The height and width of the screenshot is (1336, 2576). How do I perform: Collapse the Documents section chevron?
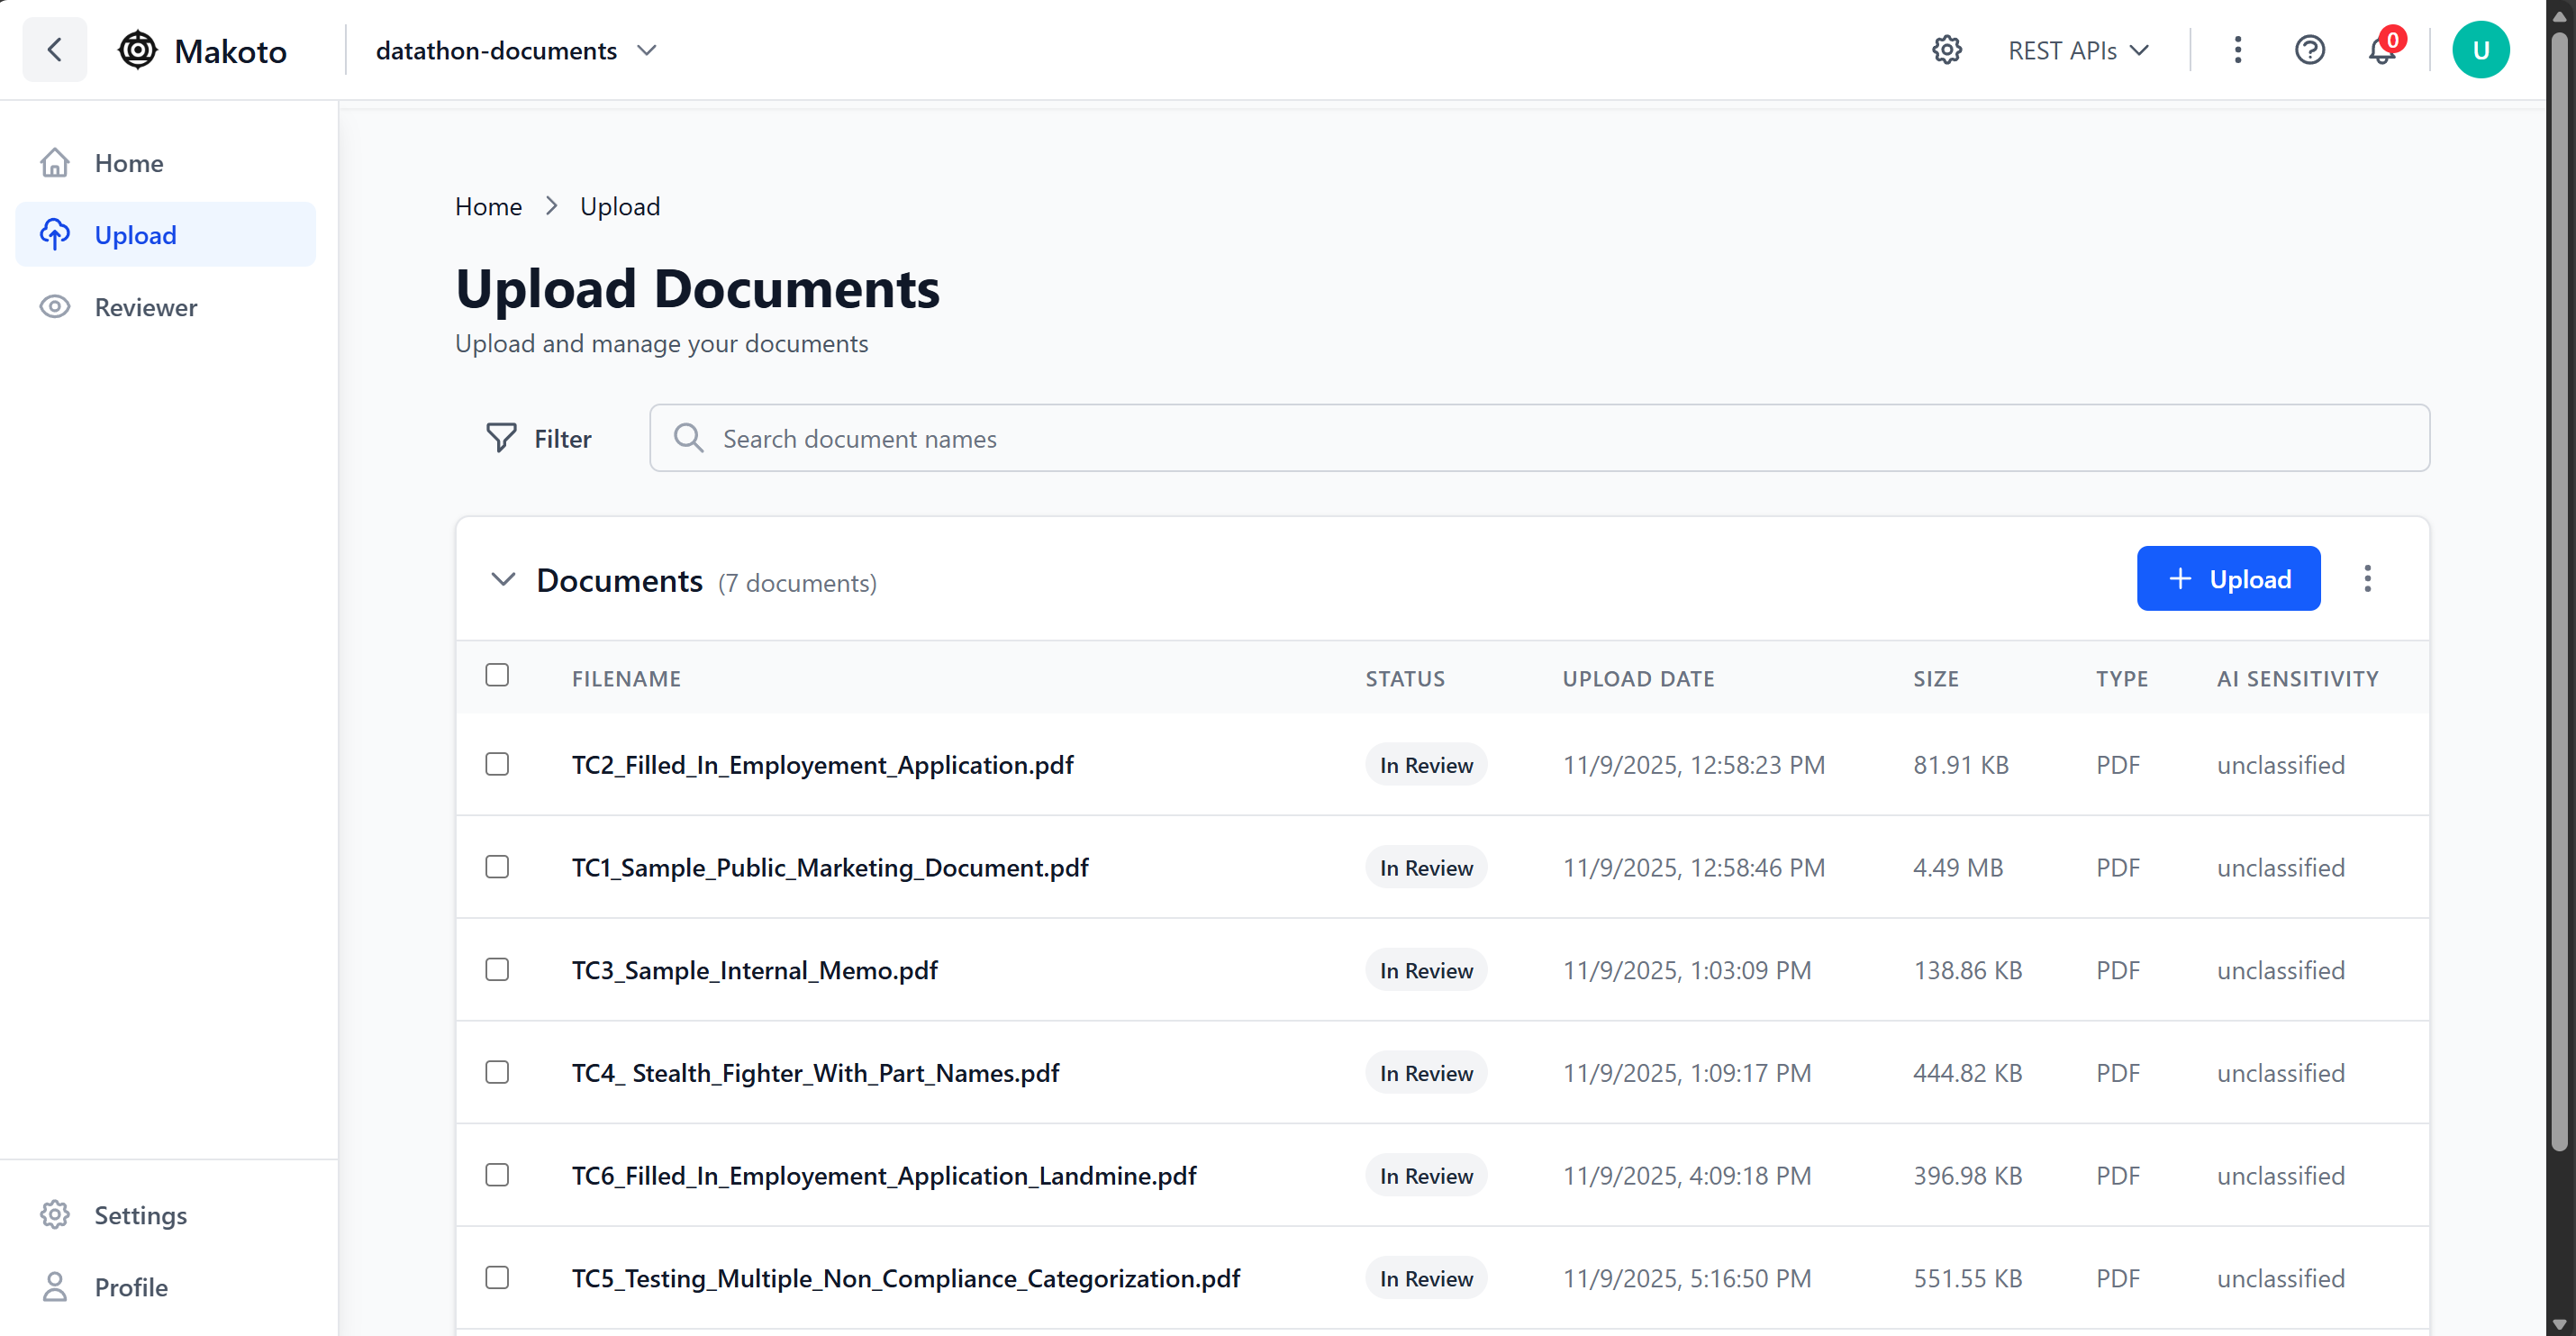coord(503,579)
